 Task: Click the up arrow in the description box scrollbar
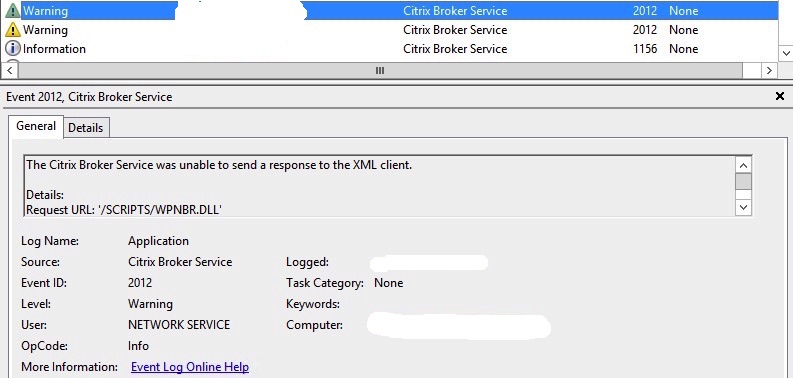[x=743, y=165]
